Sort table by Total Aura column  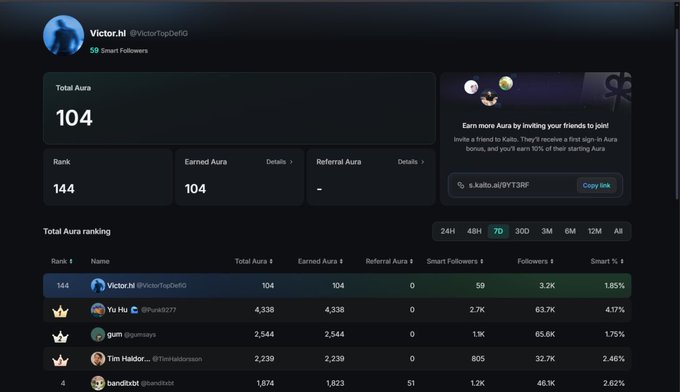point(254,261)
